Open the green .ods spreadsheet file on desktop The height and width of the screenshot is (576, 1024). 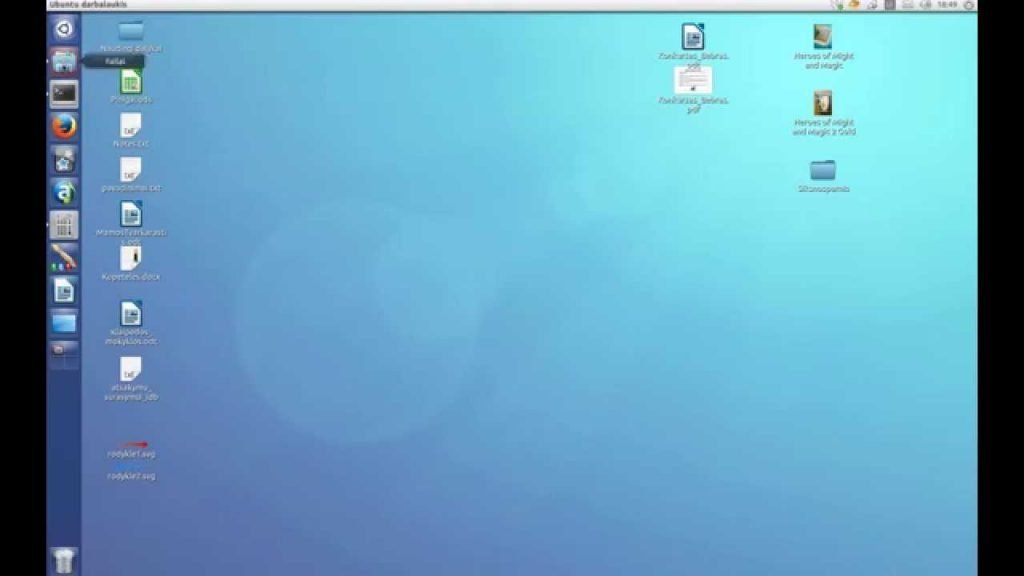(x=131, y=87)
